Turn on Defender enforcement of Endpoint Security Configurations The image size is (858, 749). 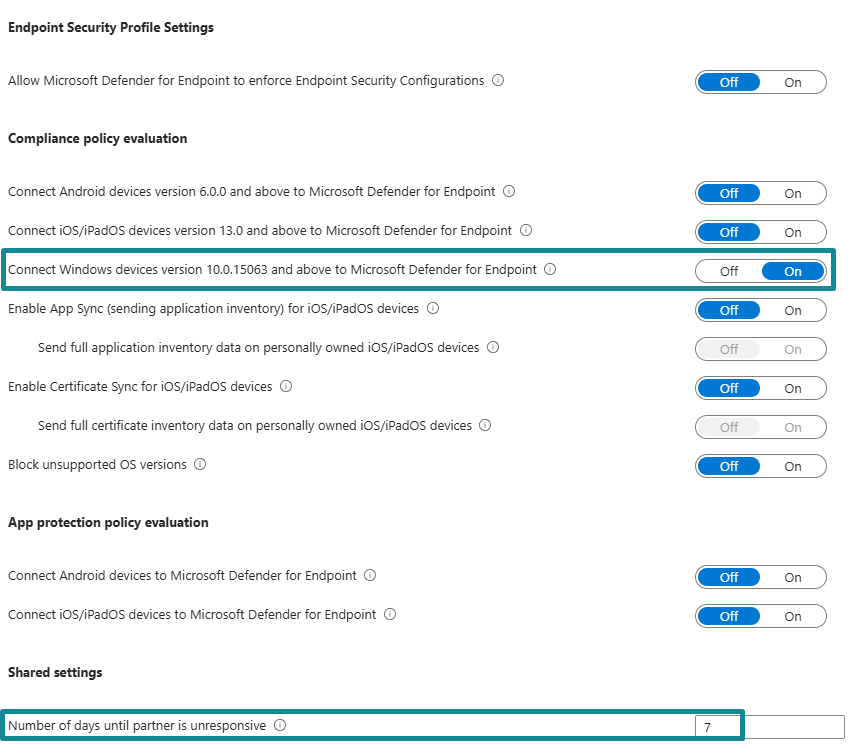(x=793, y=82)
